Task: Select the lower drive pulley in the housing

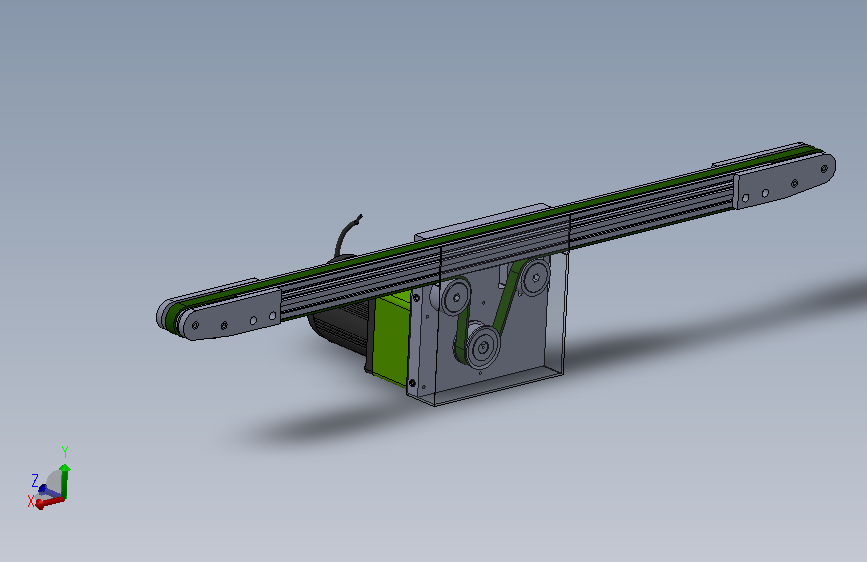Action: [x=483, y=347]
